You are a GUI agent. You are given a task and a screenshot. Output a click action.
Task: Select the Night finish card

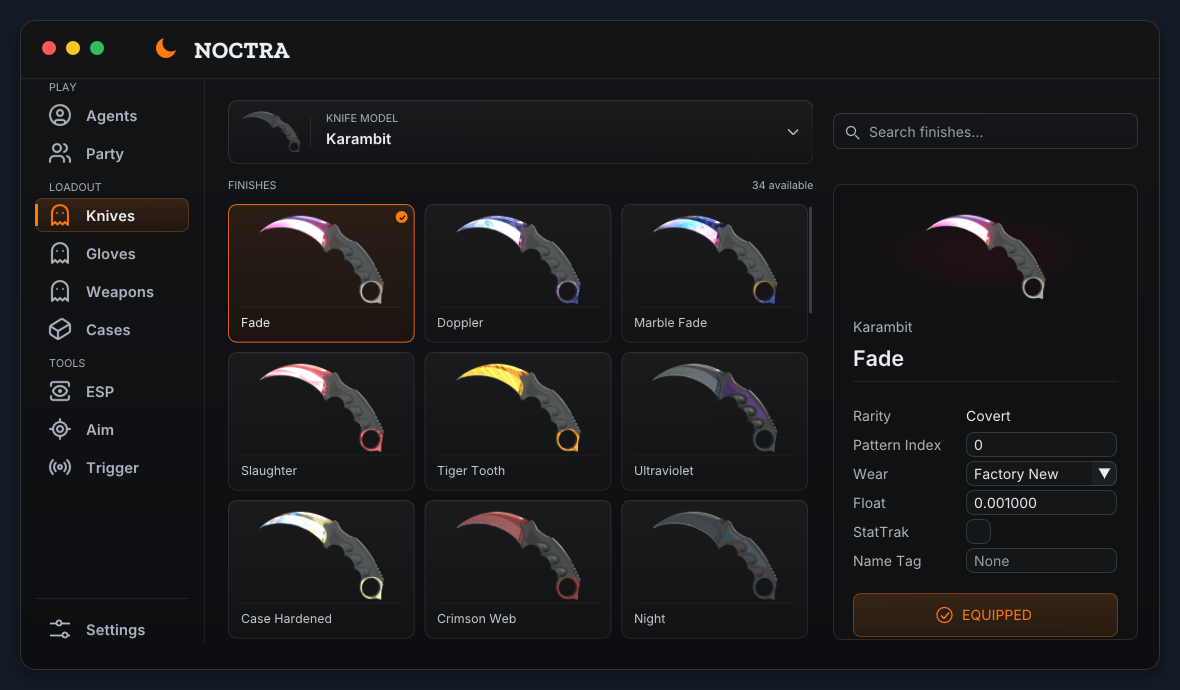click(x=714, y=570)
